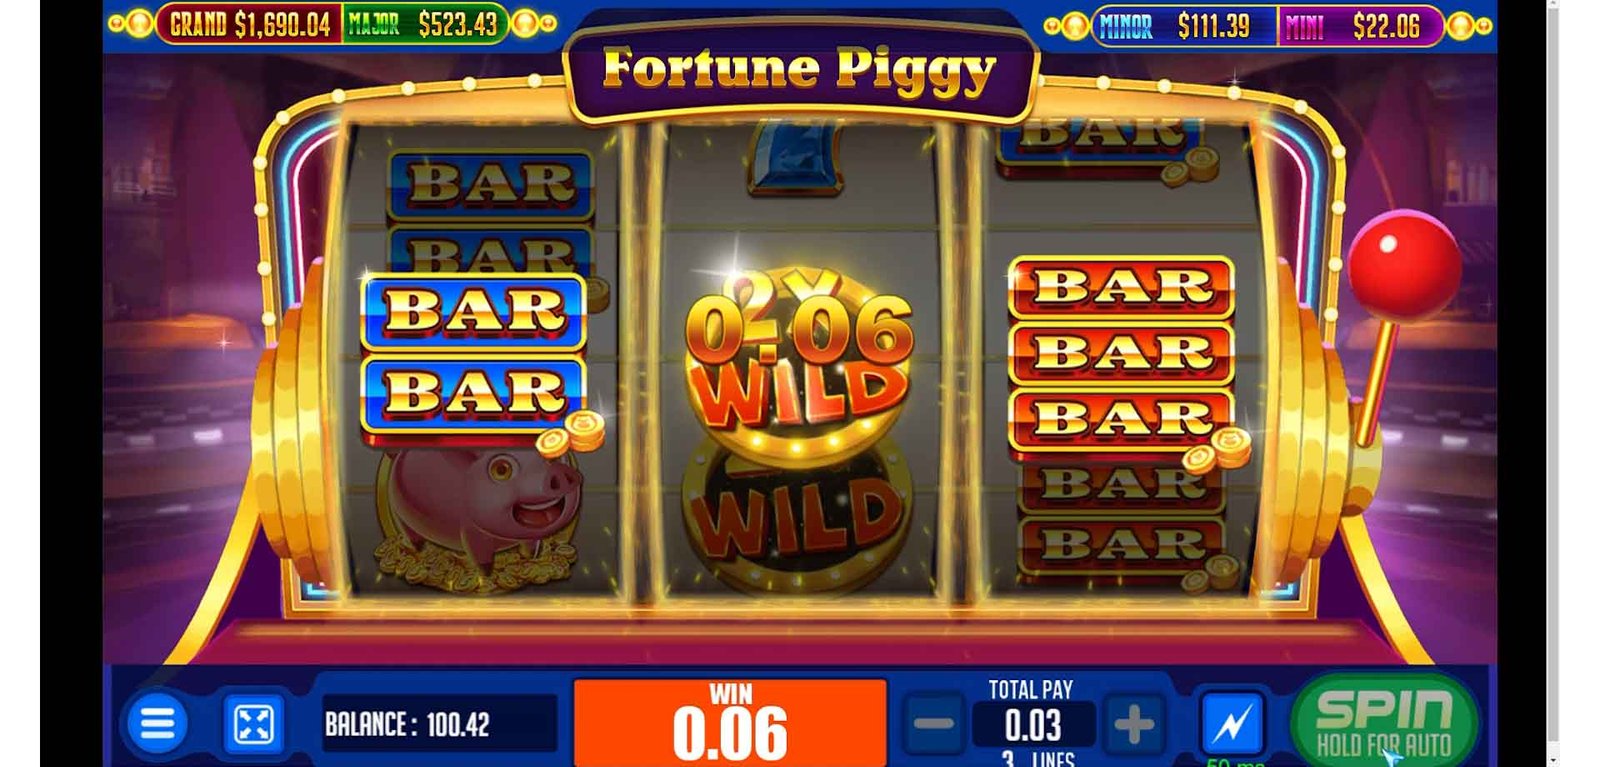This screenshot has height=767, width=1600.
Task: Enable turbo mode with the lightning icon
Action: click(1232, 724)
